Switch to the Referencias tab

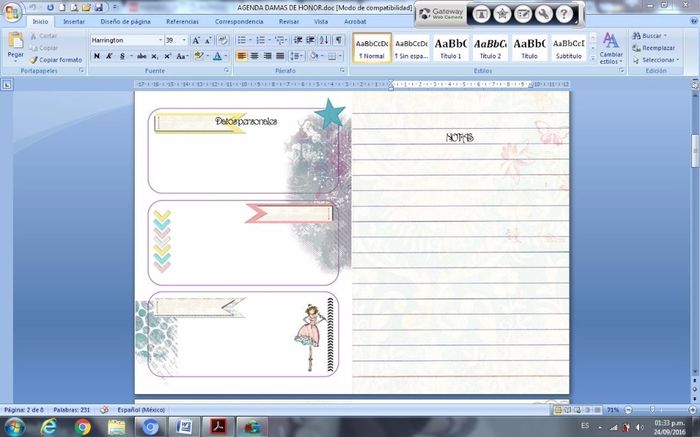coord(182,21)
